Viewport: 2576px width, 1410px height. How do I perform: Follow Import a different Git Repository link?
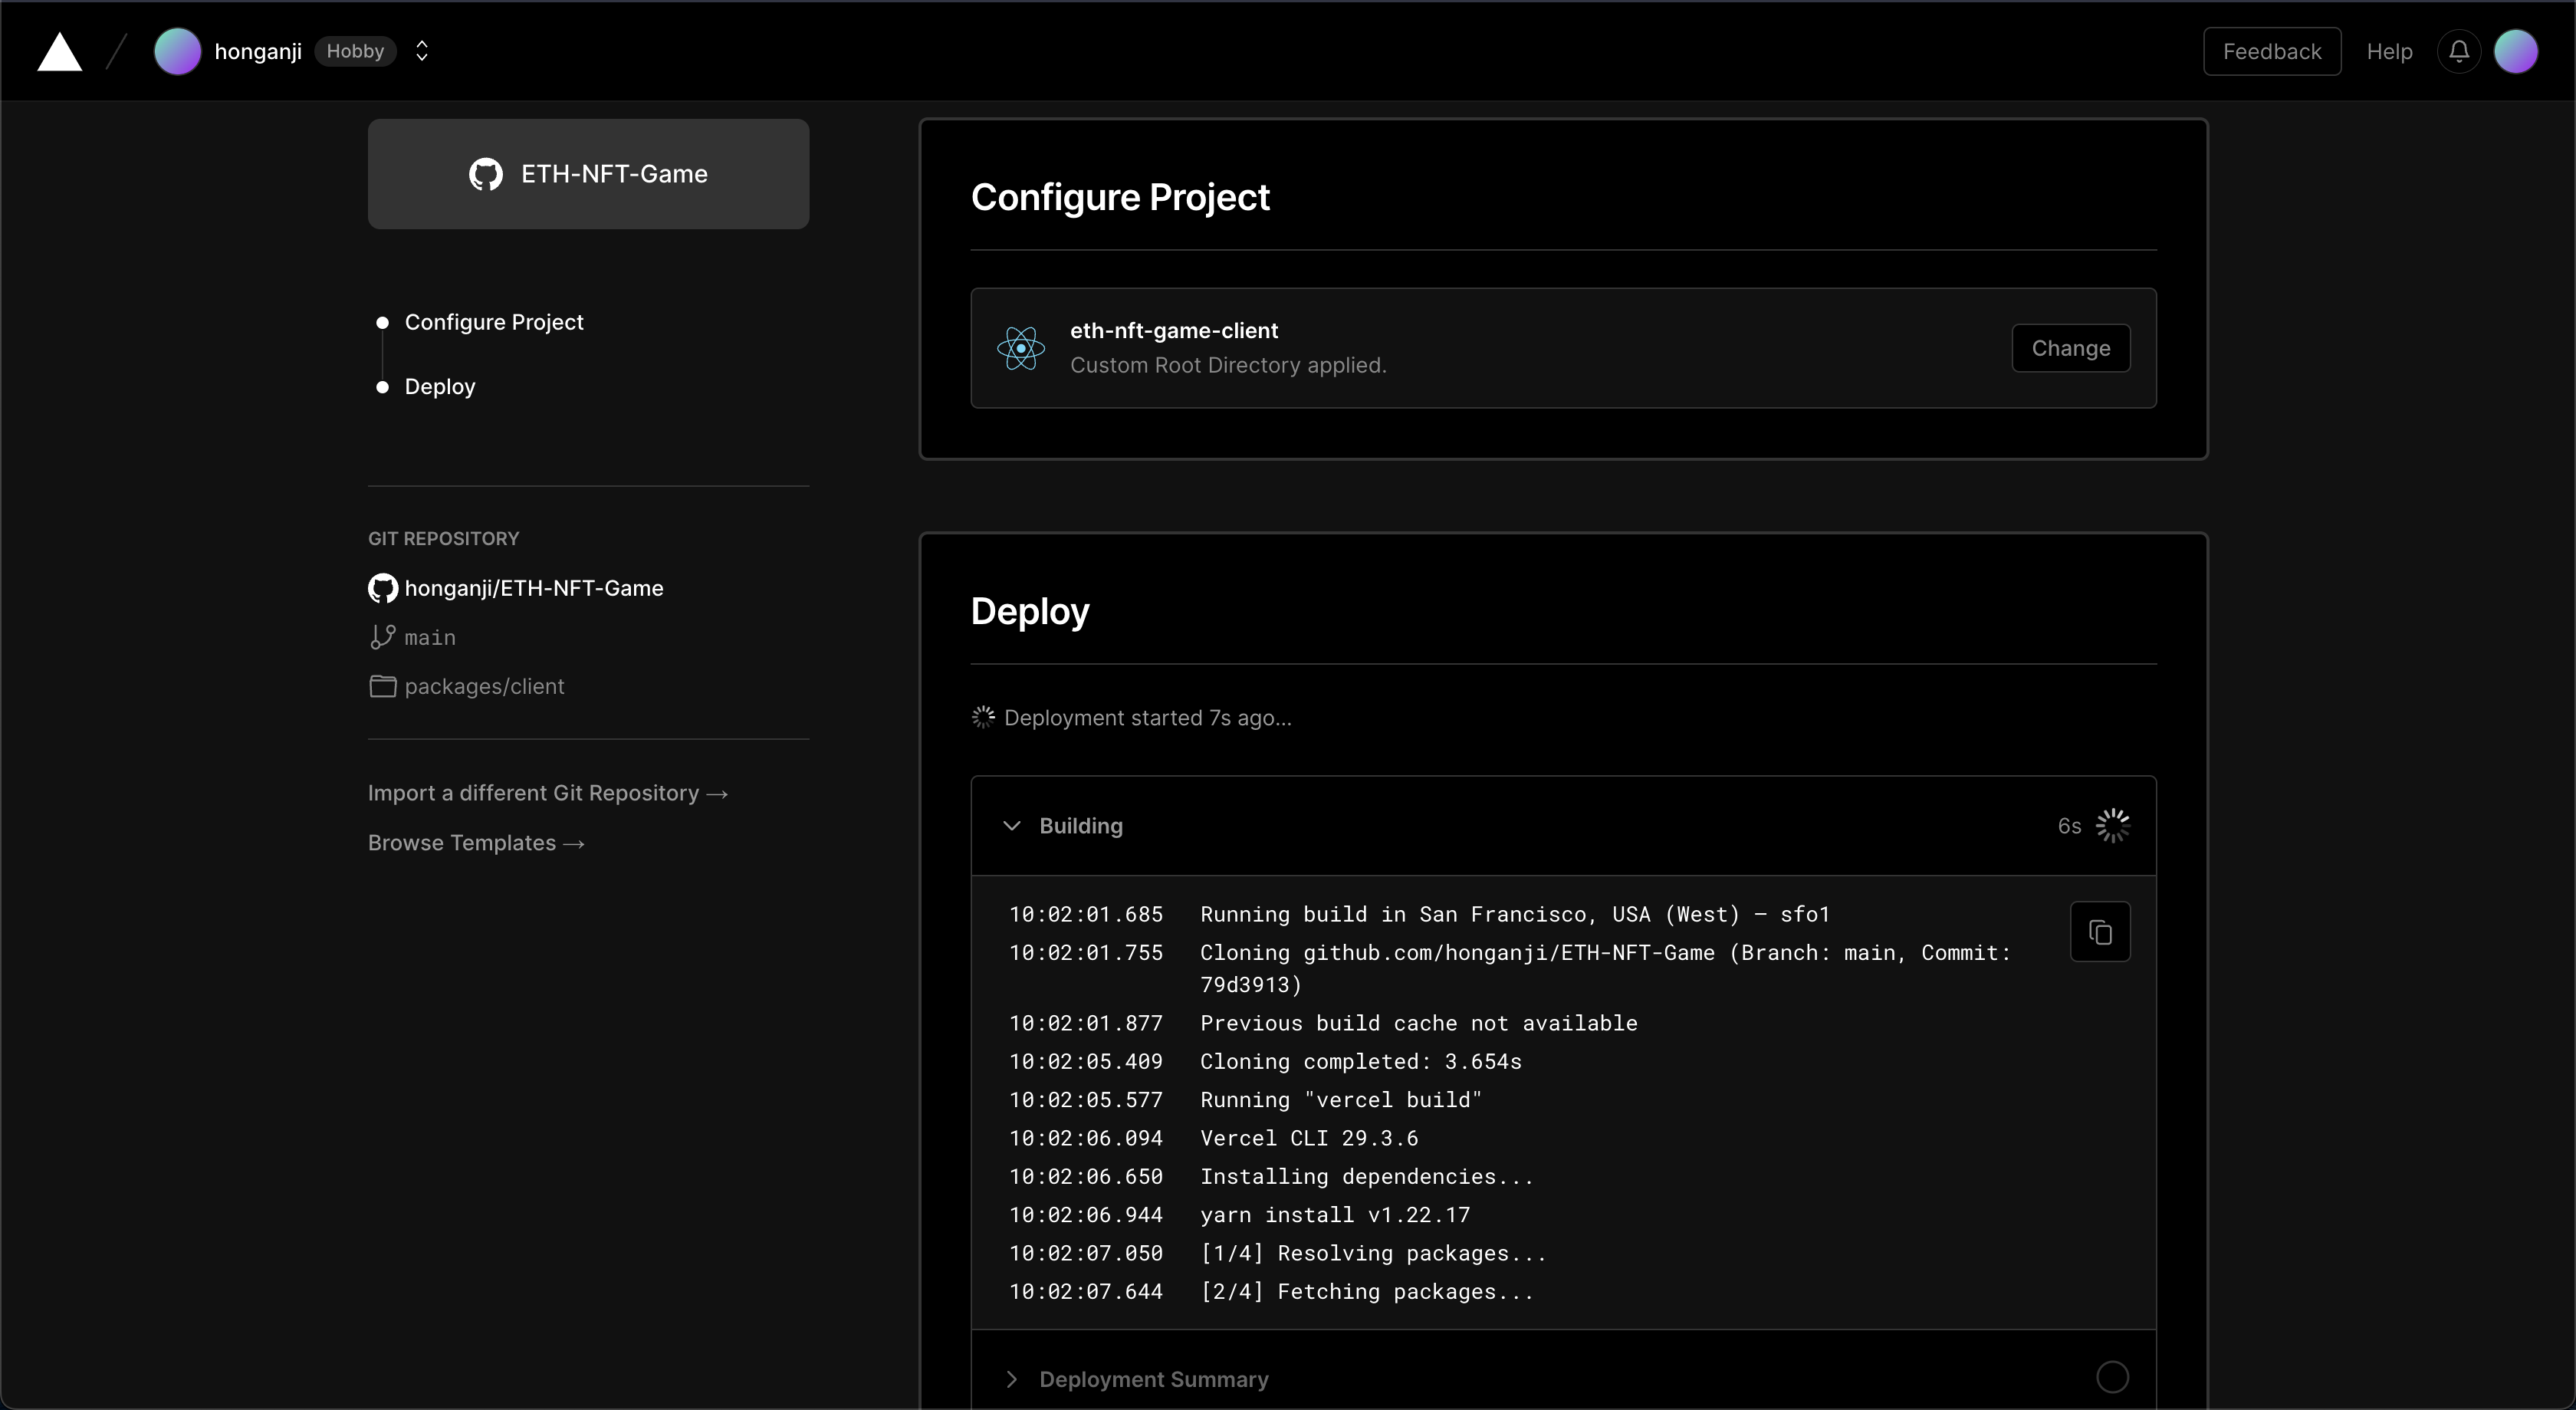tap(548, 793)
